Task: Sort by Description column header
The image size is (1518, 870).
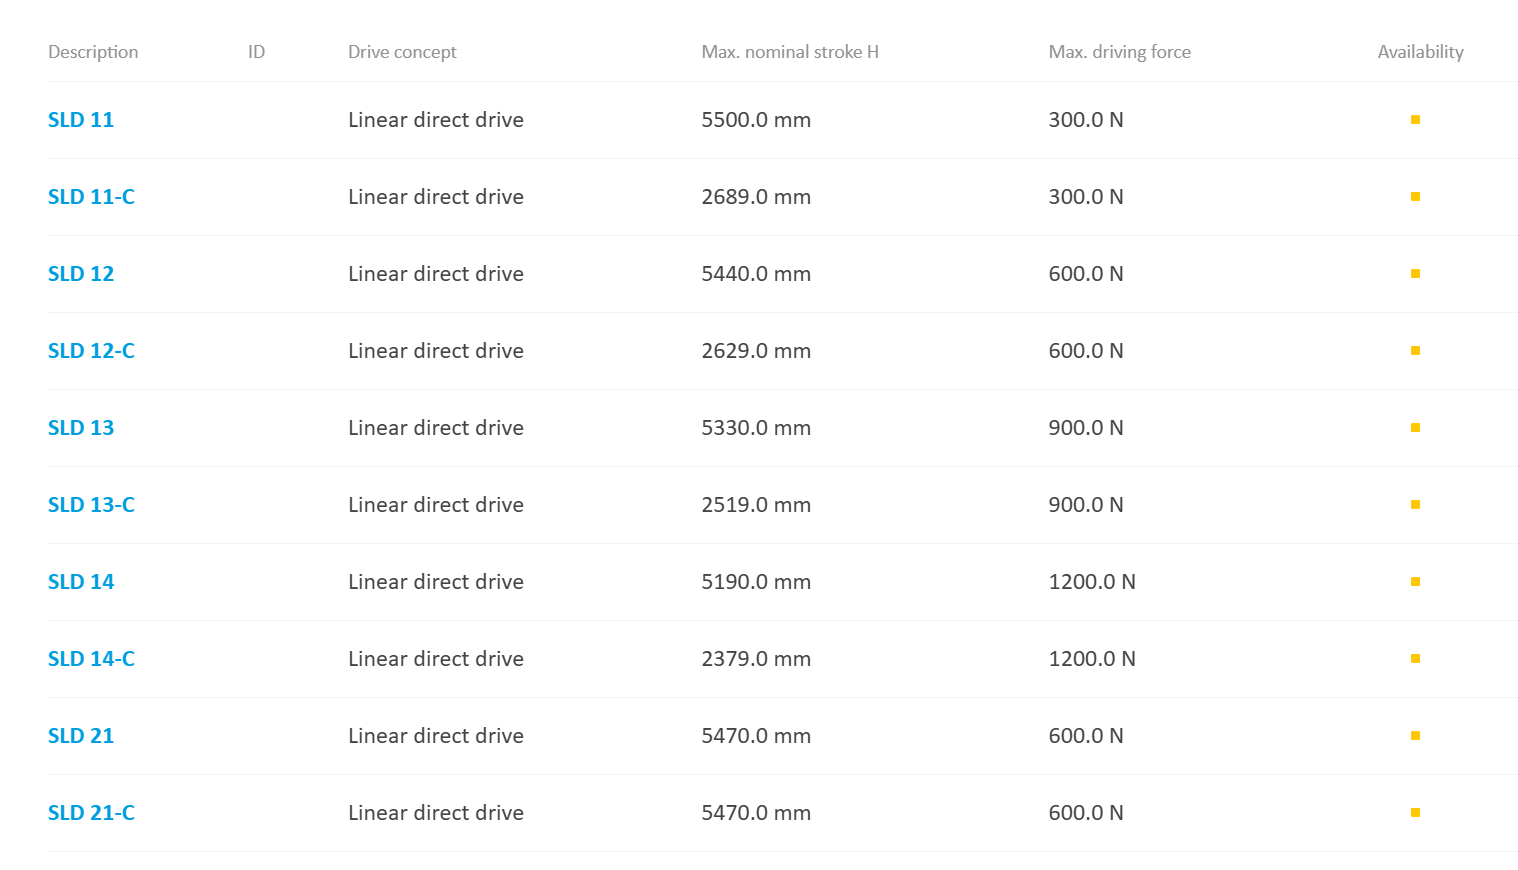Action: click(x=93, y=52)
